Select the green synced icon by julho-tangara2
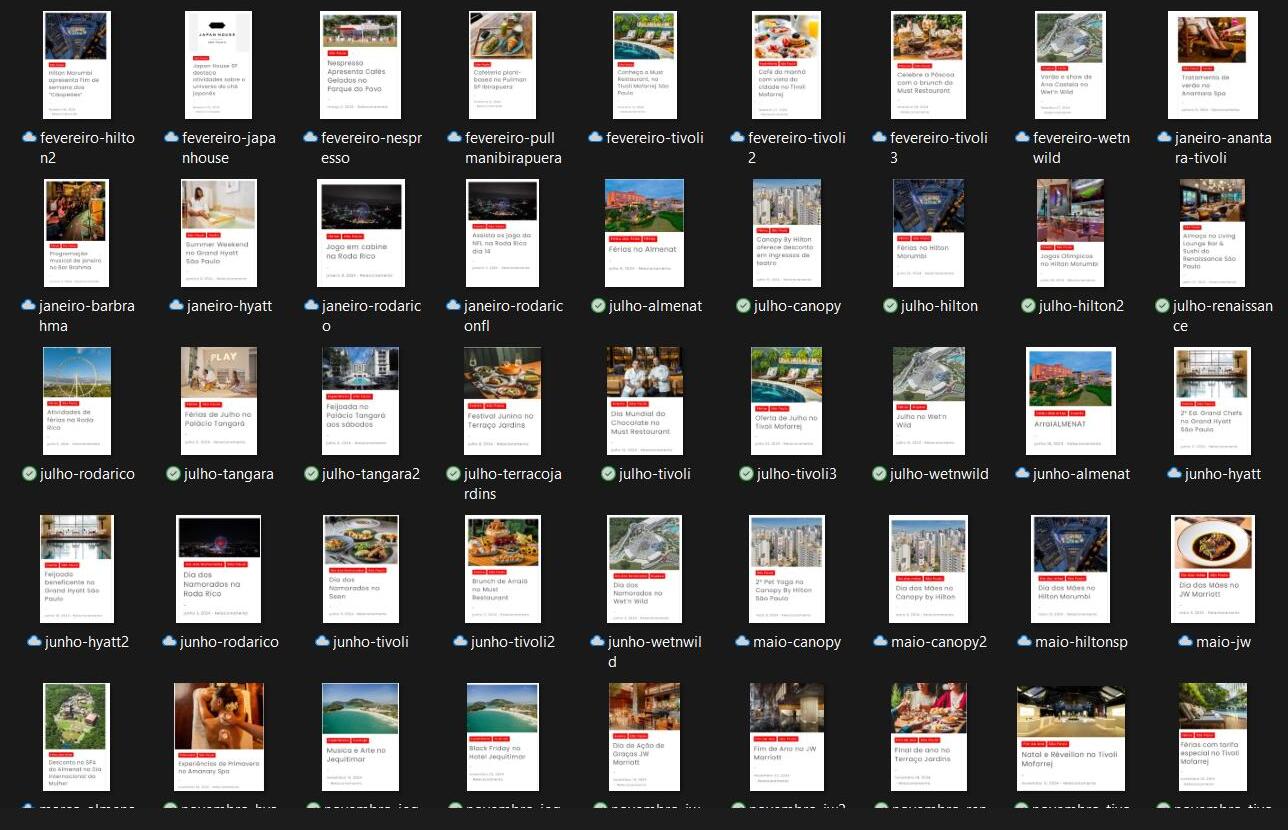Screen dimensions: 1288x830 (x=312, y=474)
